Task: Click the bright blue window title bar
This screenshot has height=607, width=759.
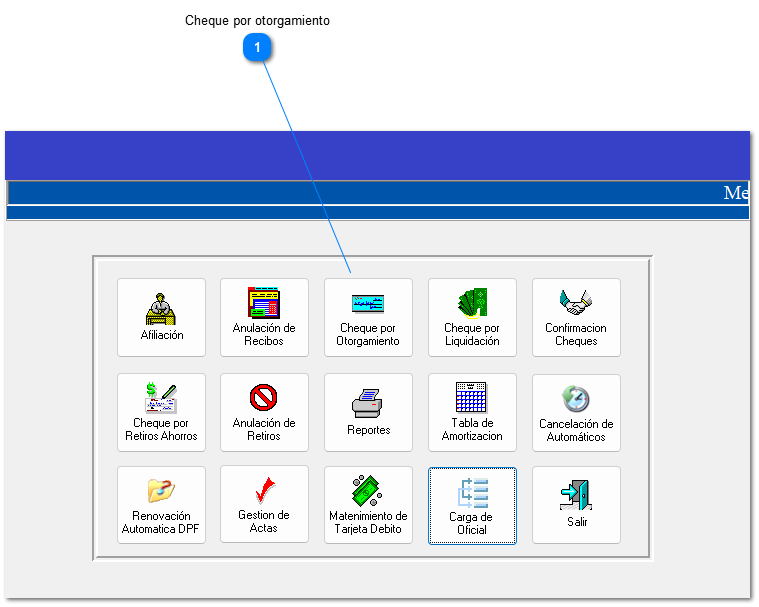Action: coord(377,155)
